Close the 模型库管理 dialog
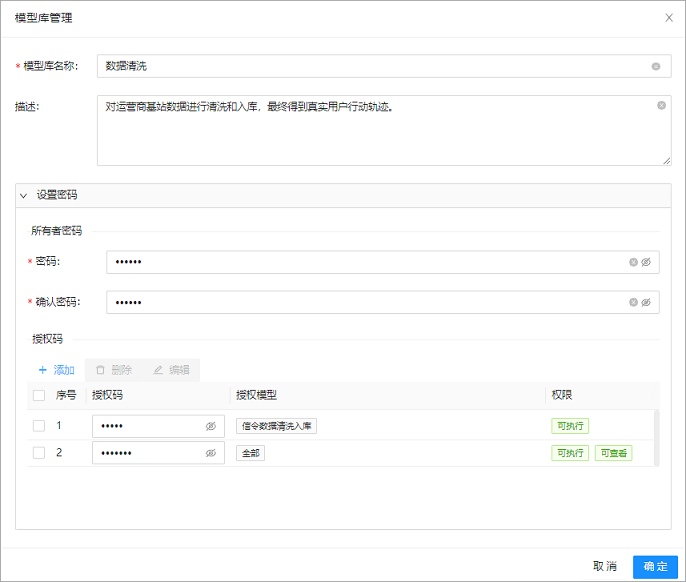The width and height of the screenshot is (686, 582). [668, 18]
